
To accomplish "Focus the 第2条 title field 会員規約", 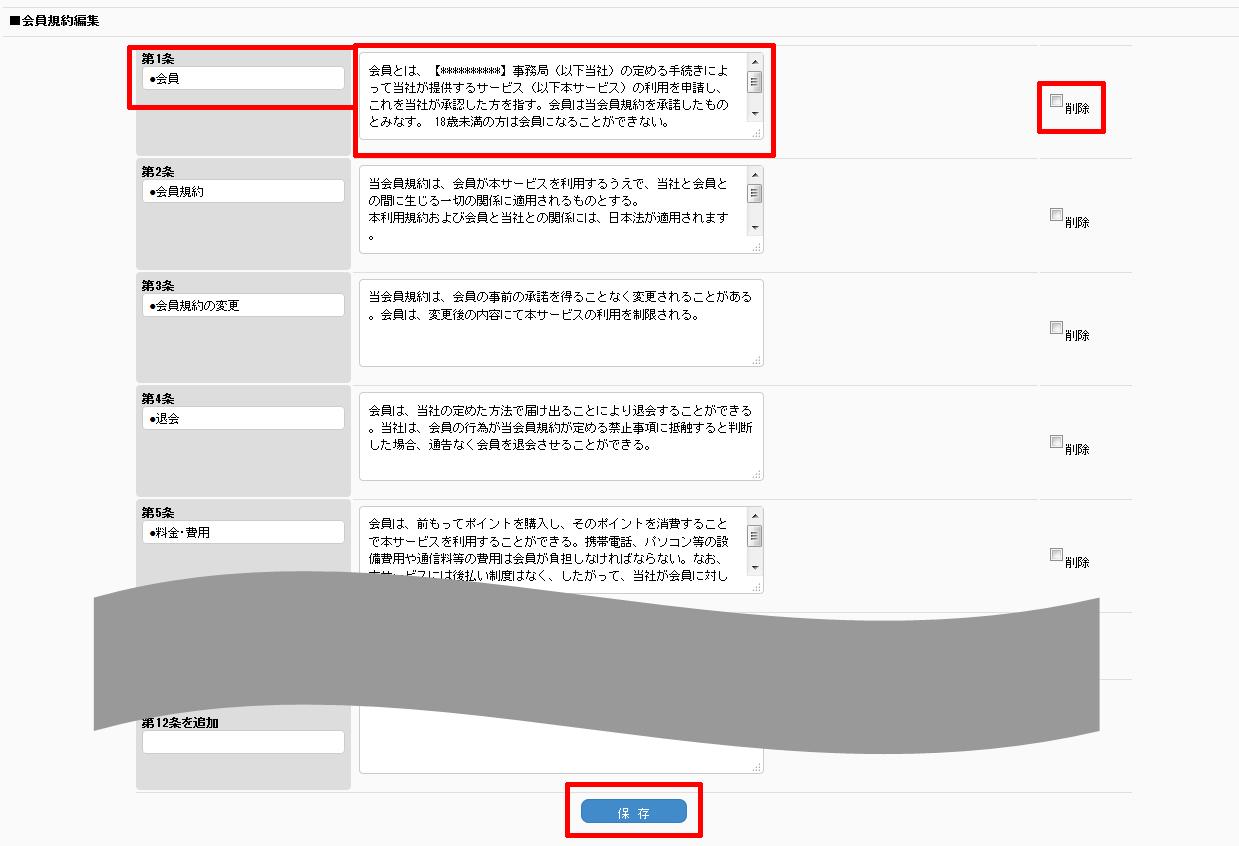I will point(243,191).
